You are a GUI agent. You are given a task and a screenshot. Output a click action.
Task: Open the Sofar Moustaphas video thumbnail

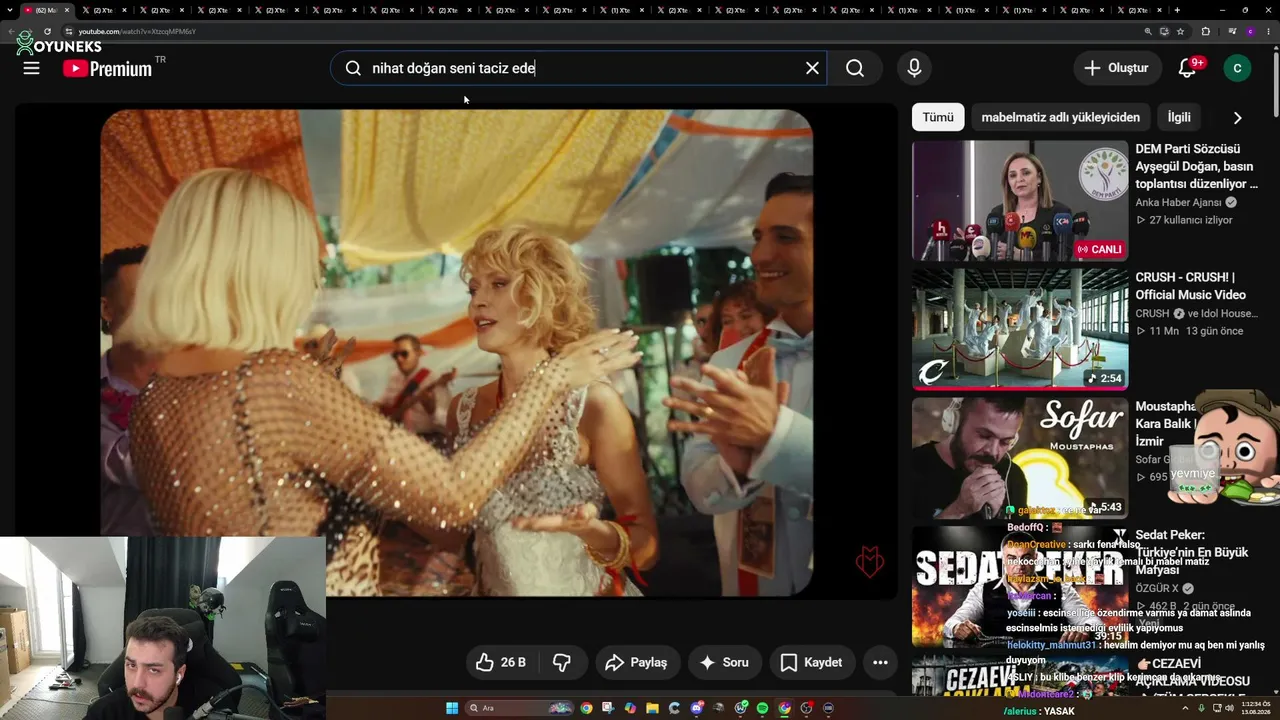(x=1020, y=458)
